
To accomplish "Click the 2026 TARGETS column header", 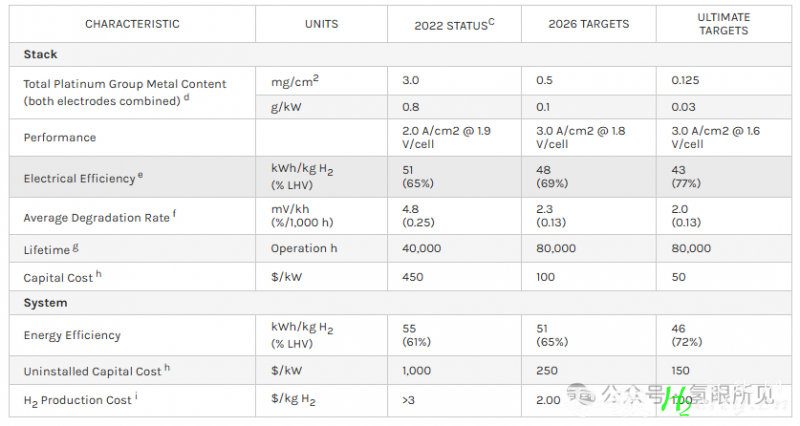I will 589,24.
